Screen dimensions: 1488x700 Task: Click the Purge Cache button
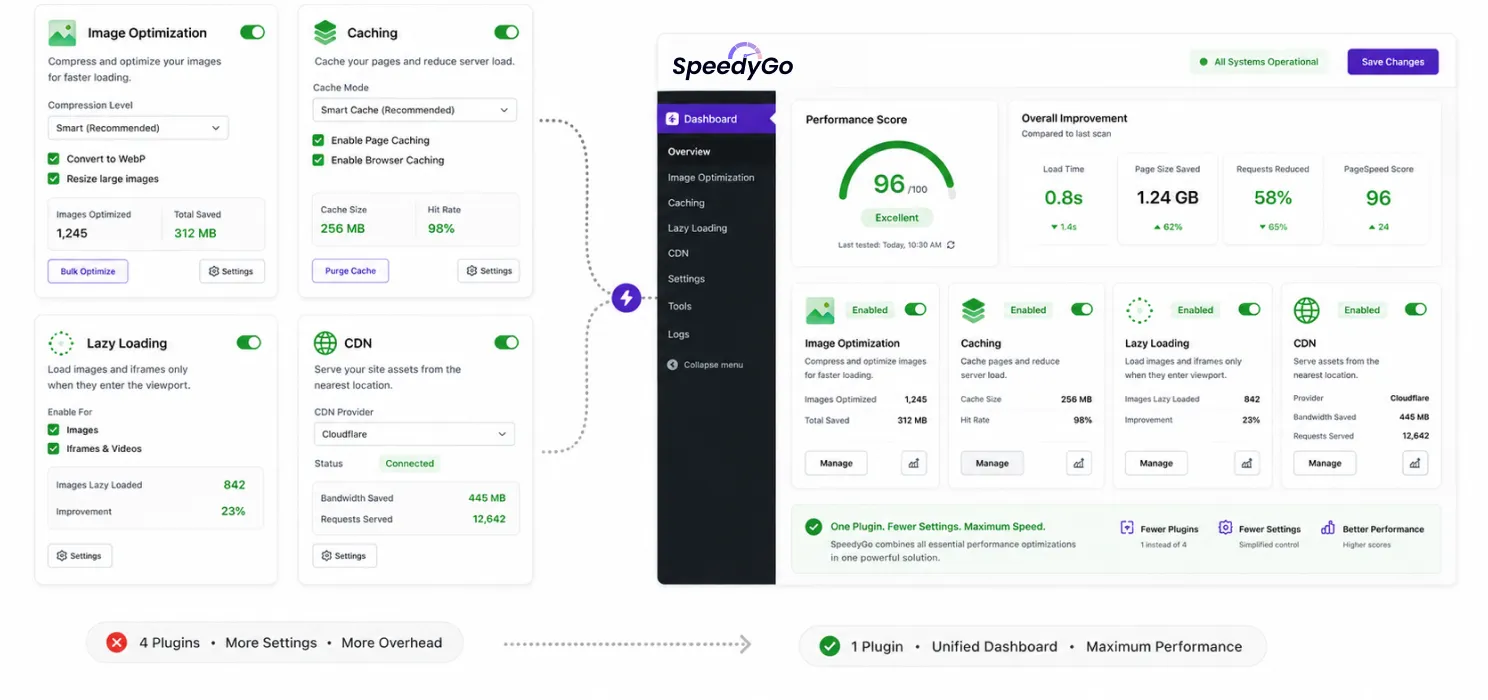pyautogui.click(x=350, y=271)
